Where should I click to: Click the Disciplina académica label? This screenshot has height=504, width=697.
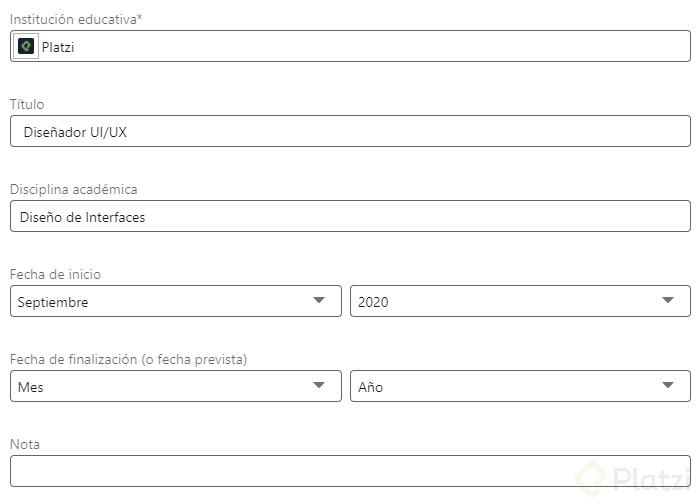click(x=74, y=189)
